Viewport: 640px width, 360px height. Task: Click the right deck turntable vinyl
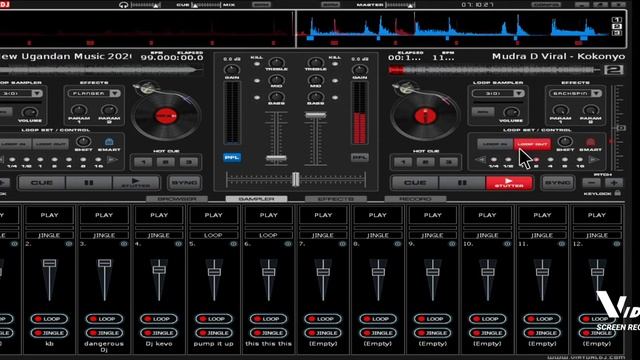tap(425, 116)
